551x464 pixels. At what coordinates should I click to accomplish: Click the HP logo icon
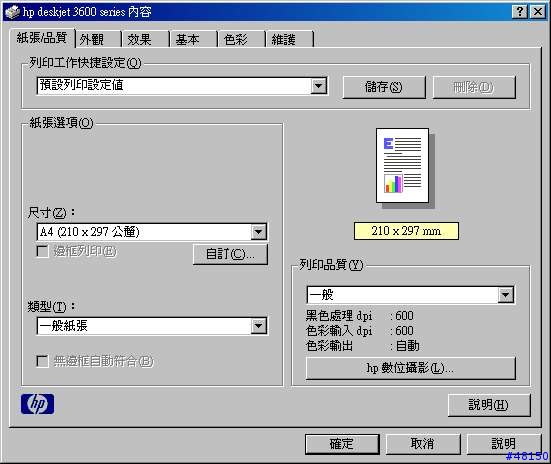38,404
